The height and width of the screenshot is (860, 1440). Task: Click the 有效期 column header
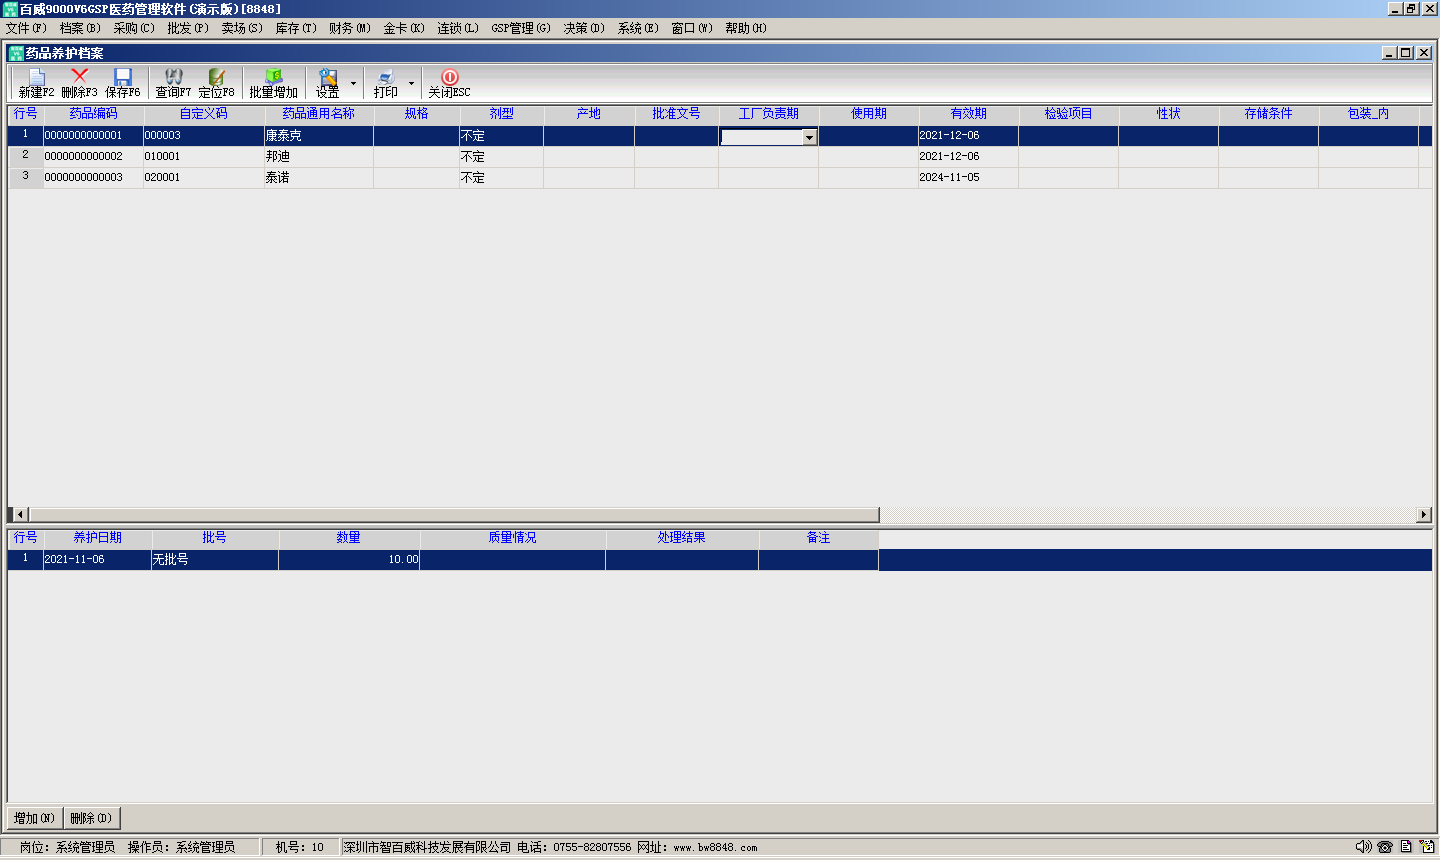coord(968,114)
